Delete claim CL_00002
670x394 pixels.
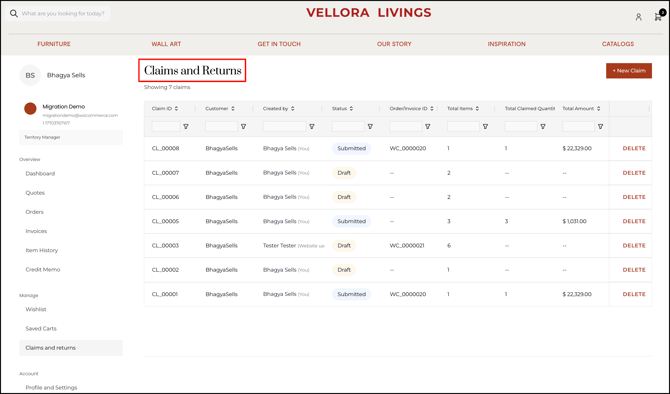[x=634, y=270]
